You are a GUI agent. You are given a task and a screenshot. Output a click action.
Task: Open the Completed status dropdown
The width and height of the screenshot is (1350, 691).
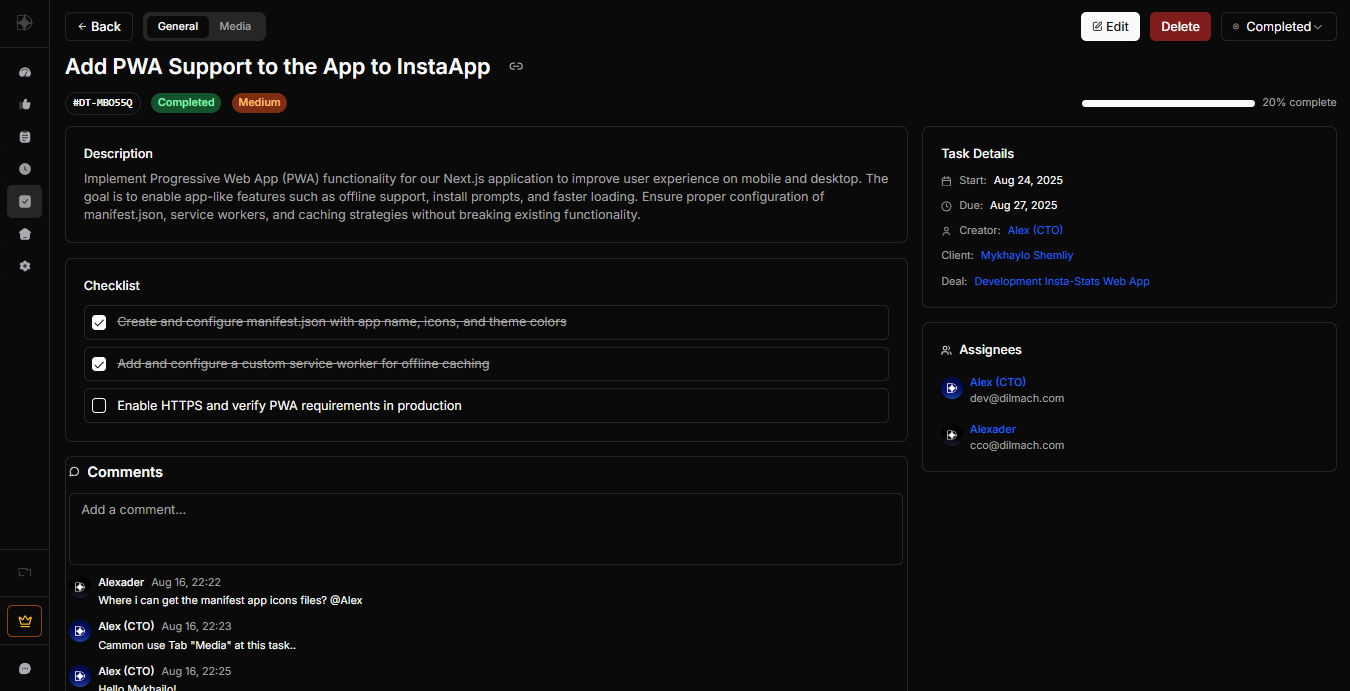[x=1278, y=27]
